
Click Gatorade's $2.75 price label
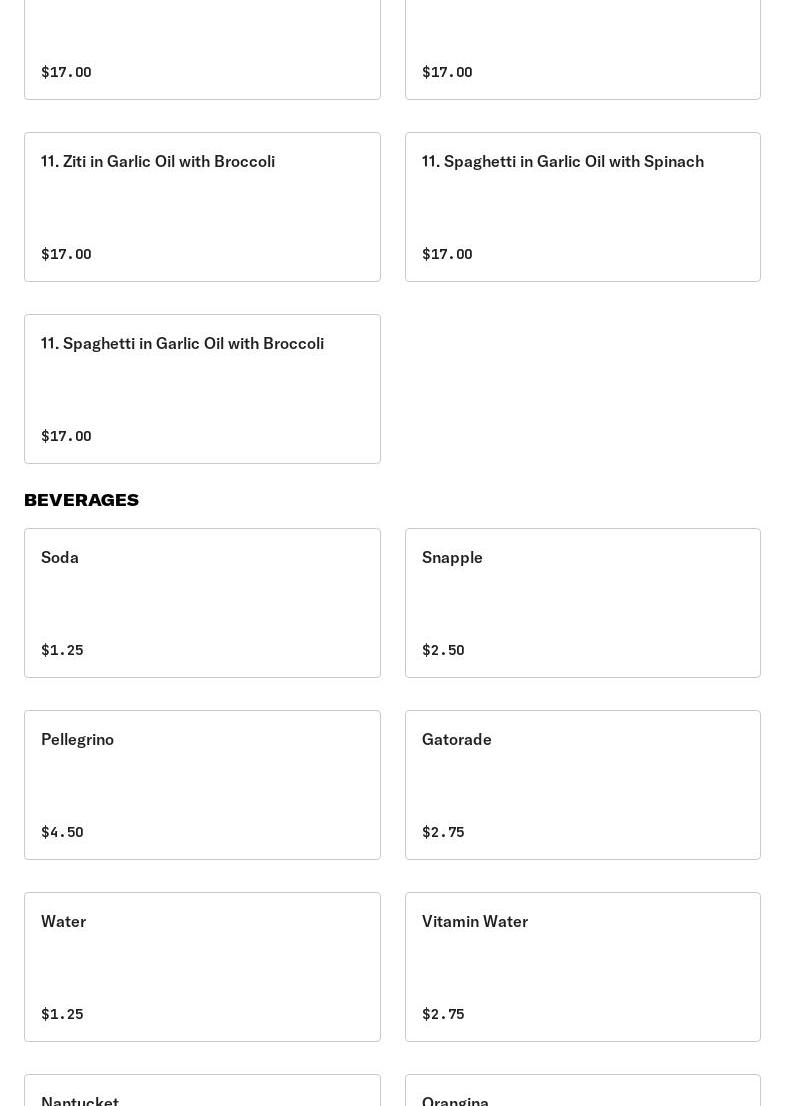point(443,832)
